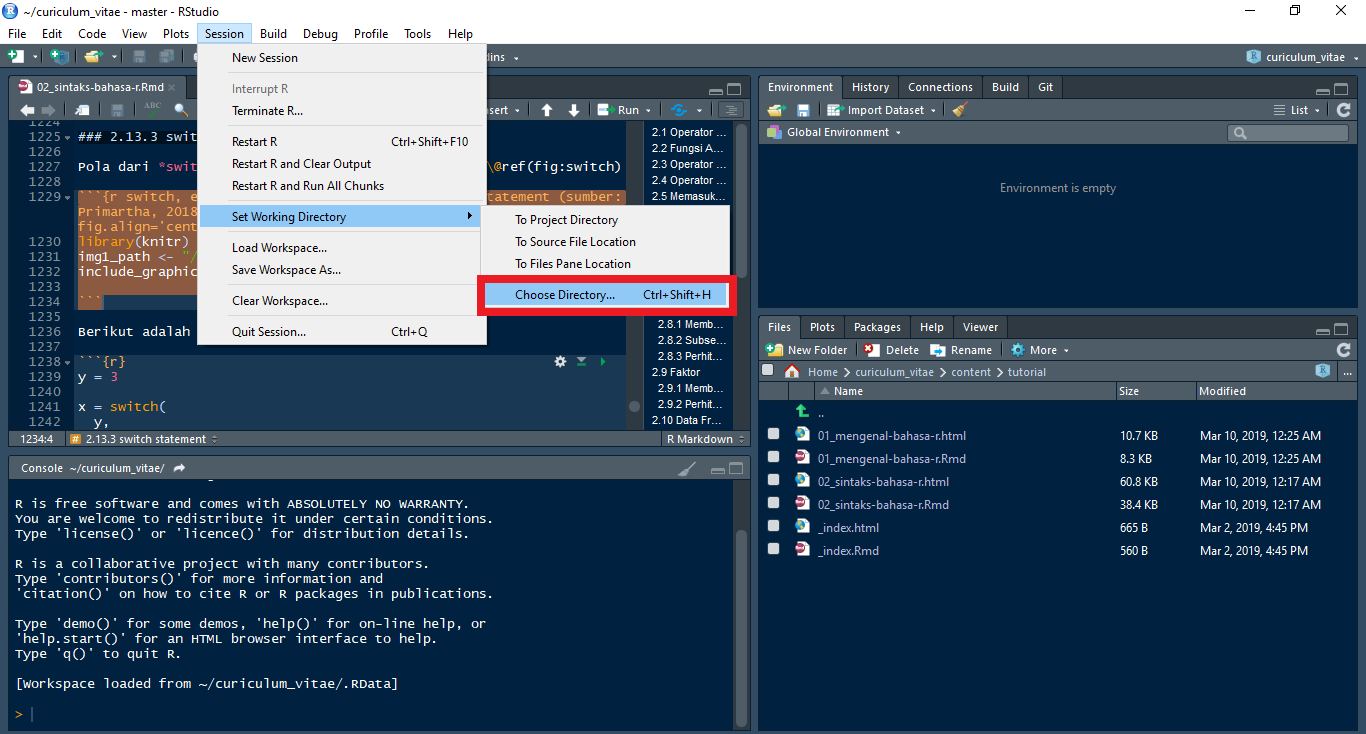Click the New Folder icon in Files pane
Image resolution: width=1366 pixels, height=734 pixels.
pos(775,350)
